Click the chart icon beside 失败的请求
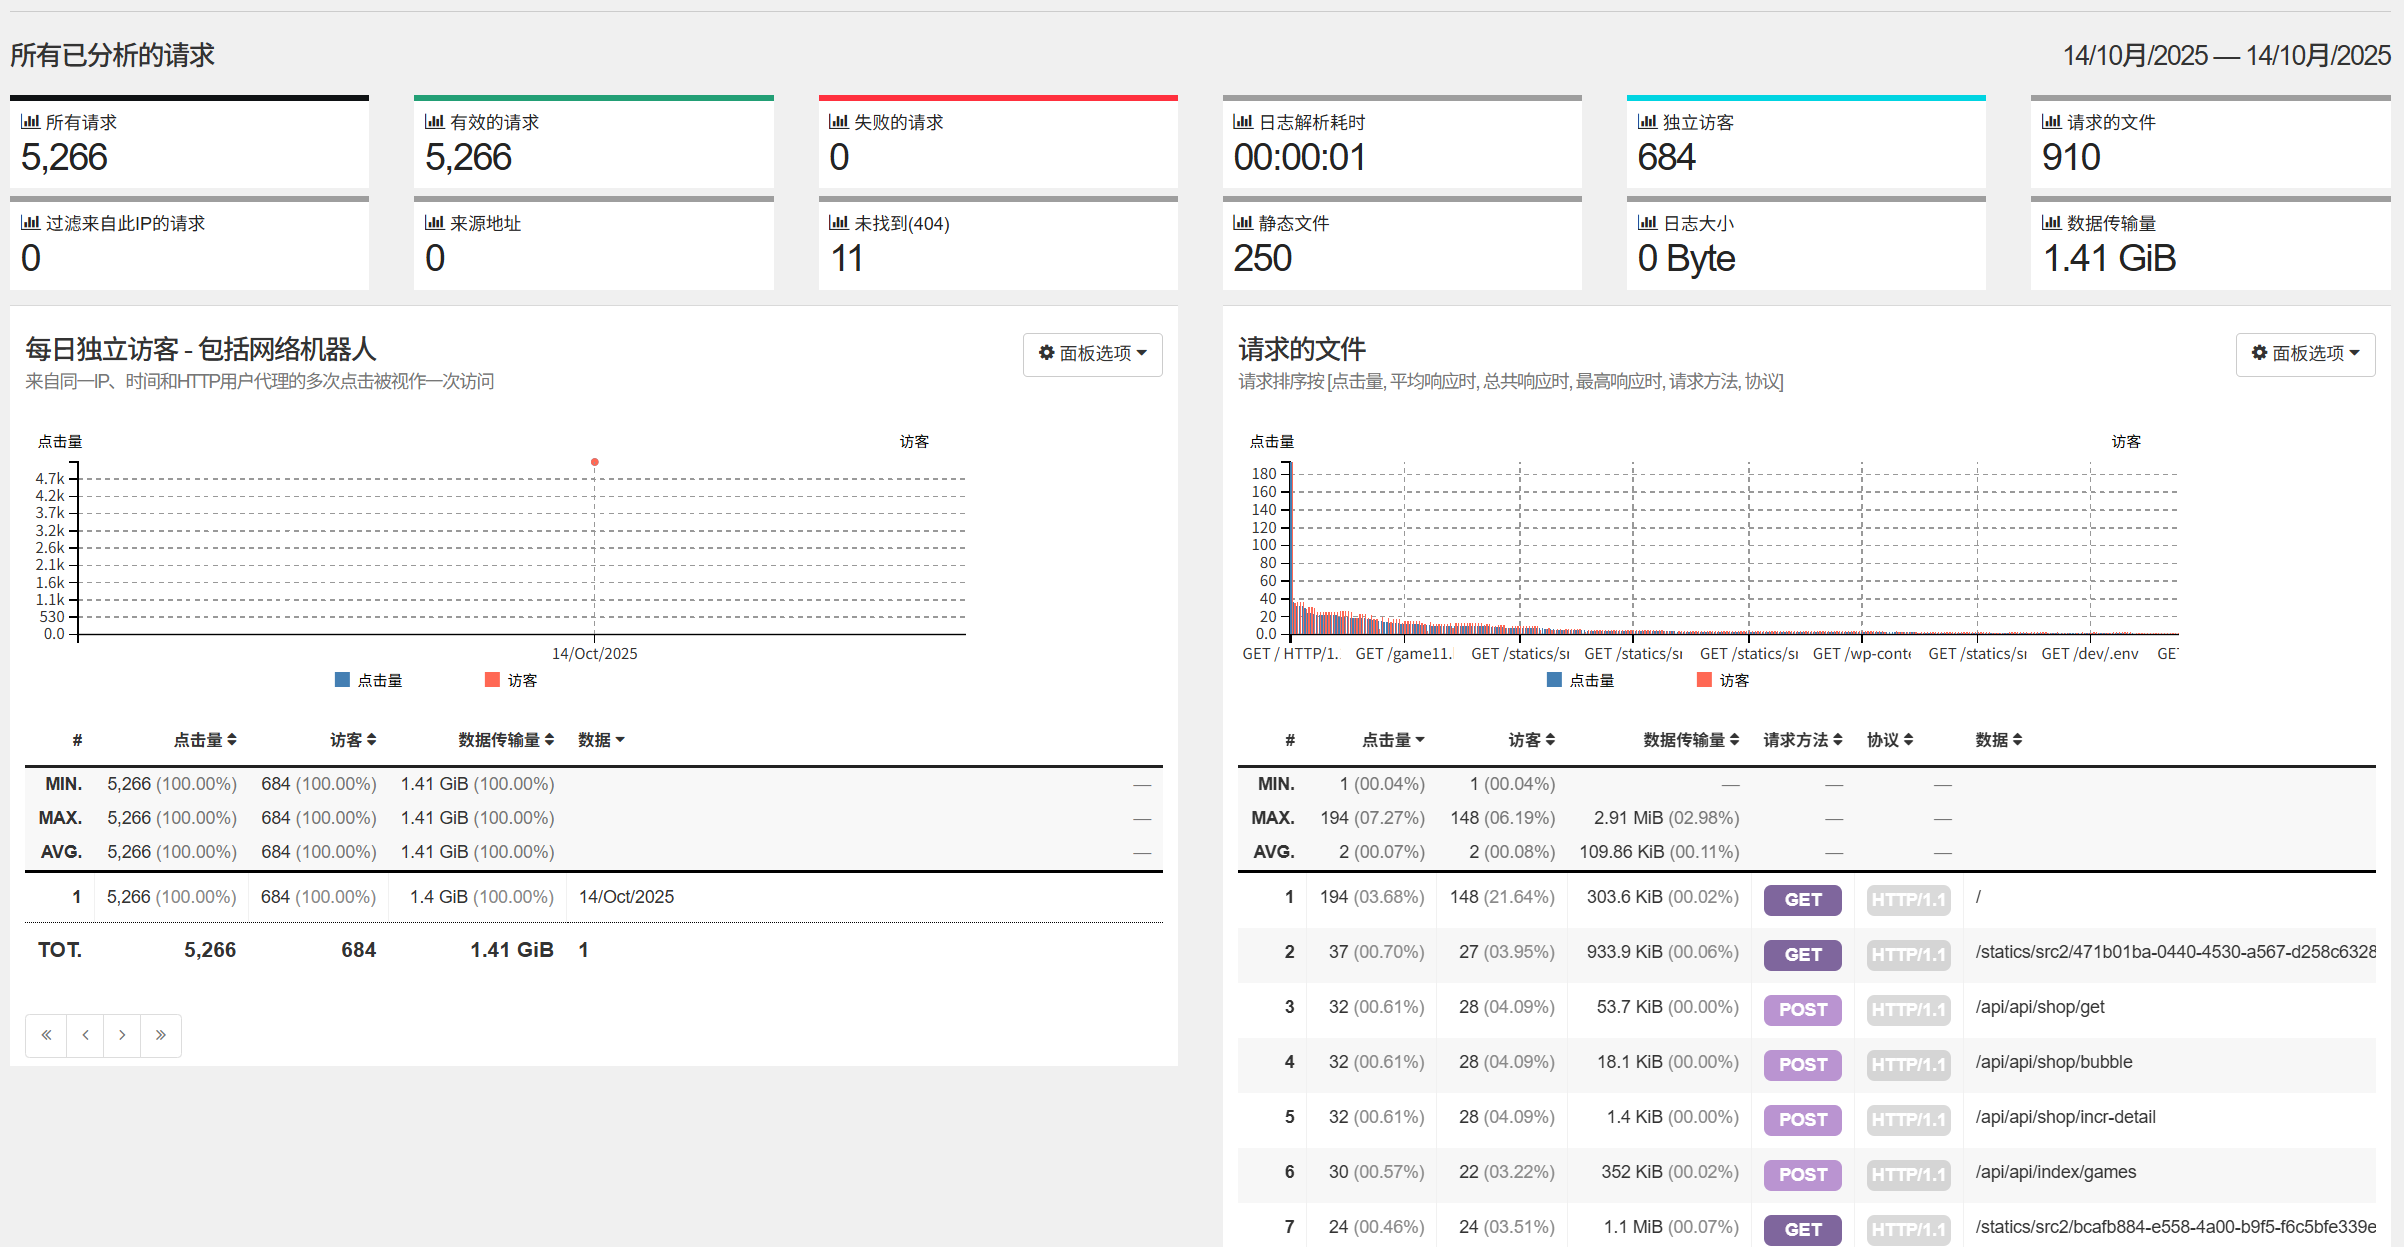The width and height of the screenshot is (2404, 1247). [838, 122]
